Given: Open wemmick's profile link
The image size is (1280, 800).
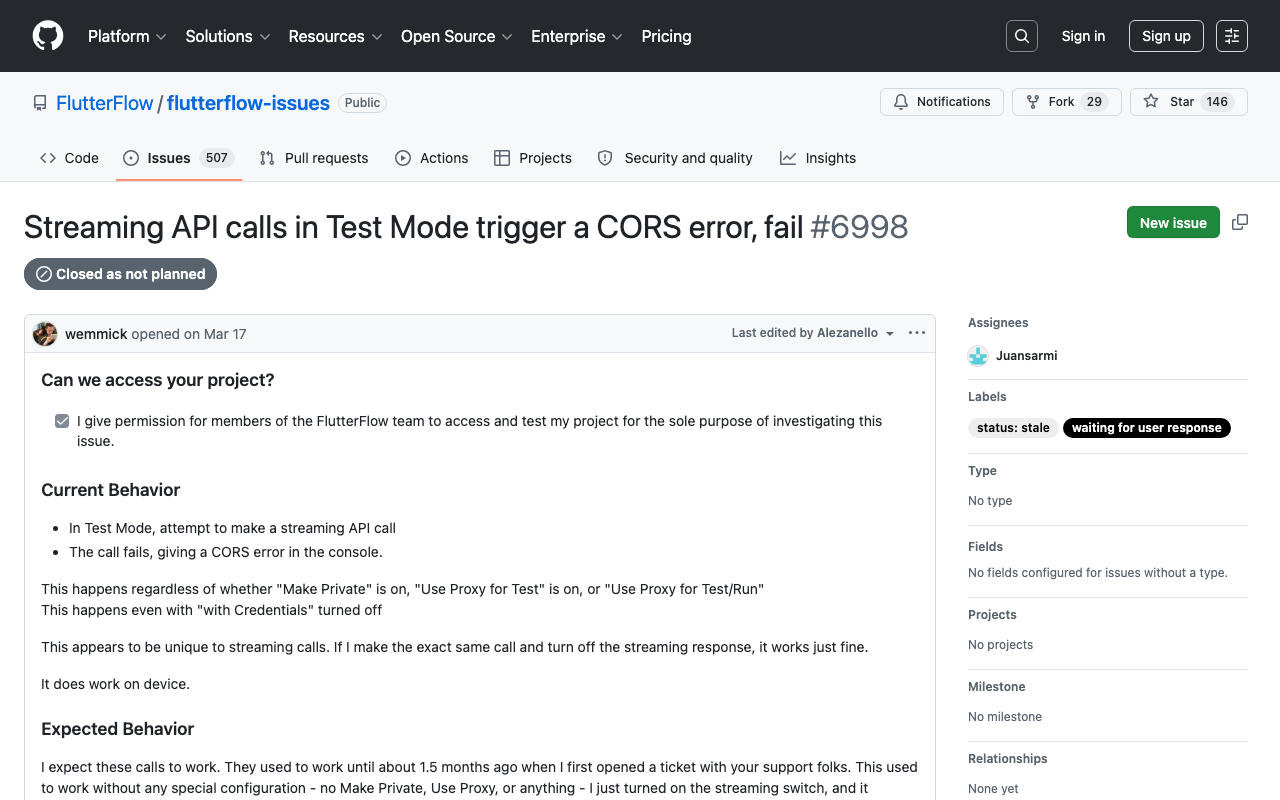Looking at the screenshot, I should tap(96, 334).
